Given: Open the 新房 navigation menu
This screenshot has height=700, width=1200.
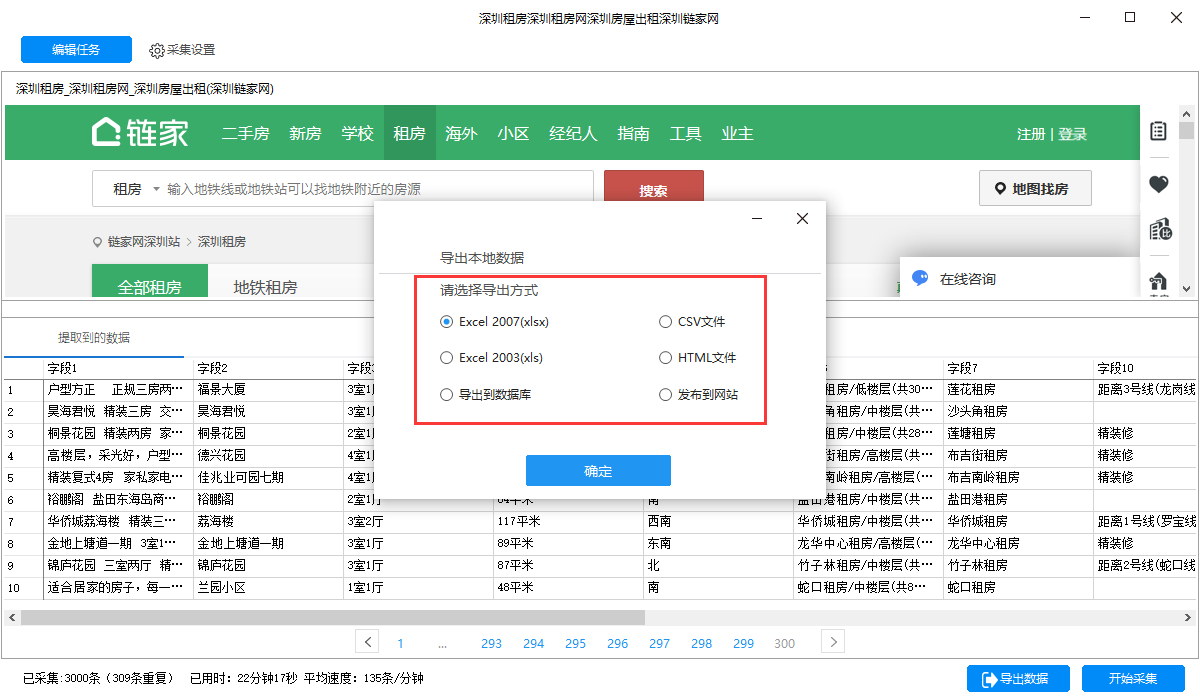Looking at the screenshot, I should pyautogui.click(x=305, y=133).
